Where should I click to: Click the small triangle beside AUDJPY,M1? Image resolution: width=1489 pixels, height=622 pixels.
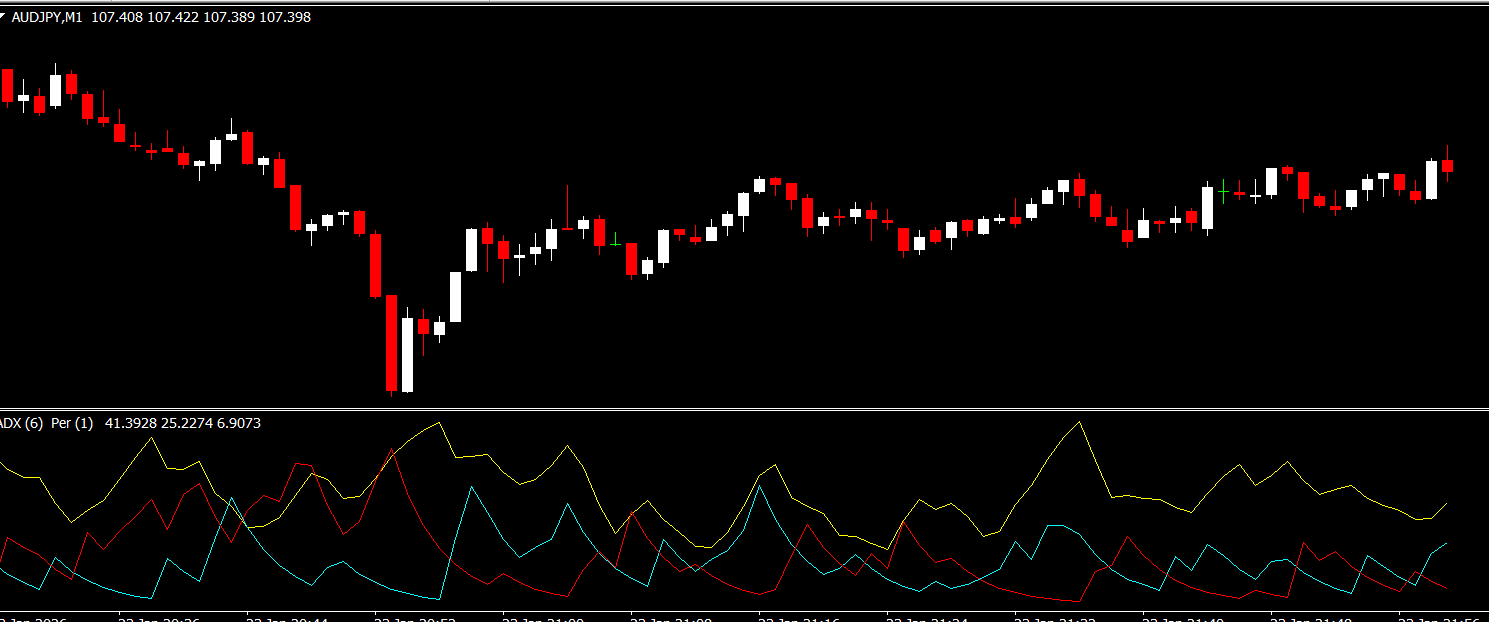point(3,16)
